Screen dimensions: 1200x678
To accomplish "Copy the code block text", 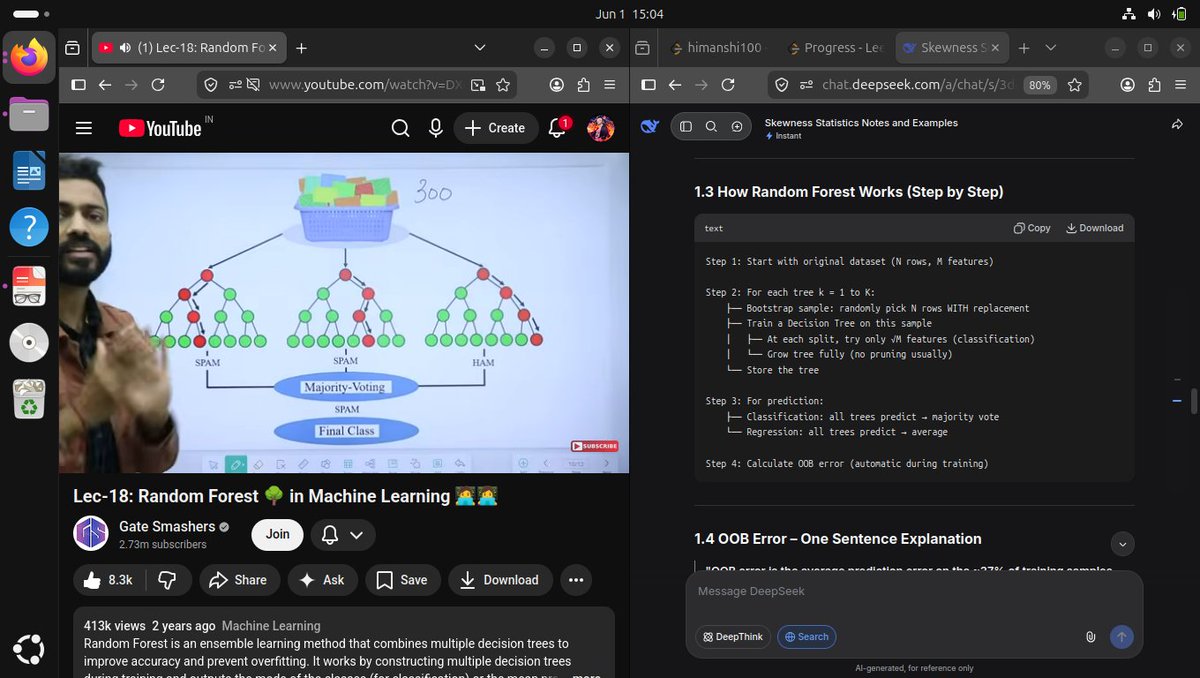I will coord(1032,228).
